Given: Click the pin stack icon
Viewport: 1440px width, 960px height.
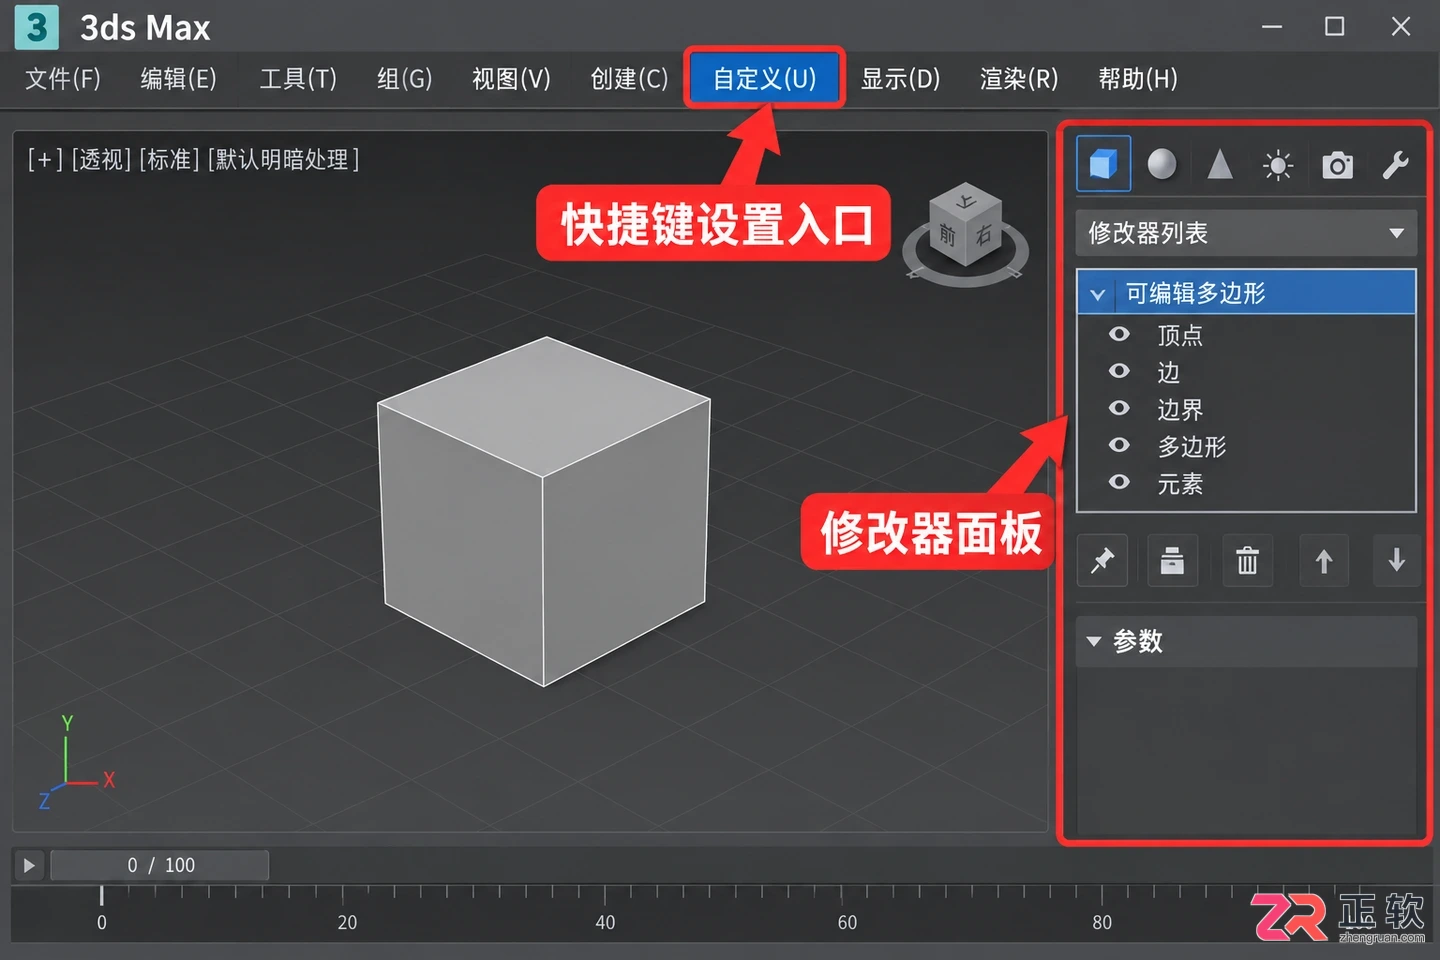Looking at the screenshot, I should coord(1102,561).
